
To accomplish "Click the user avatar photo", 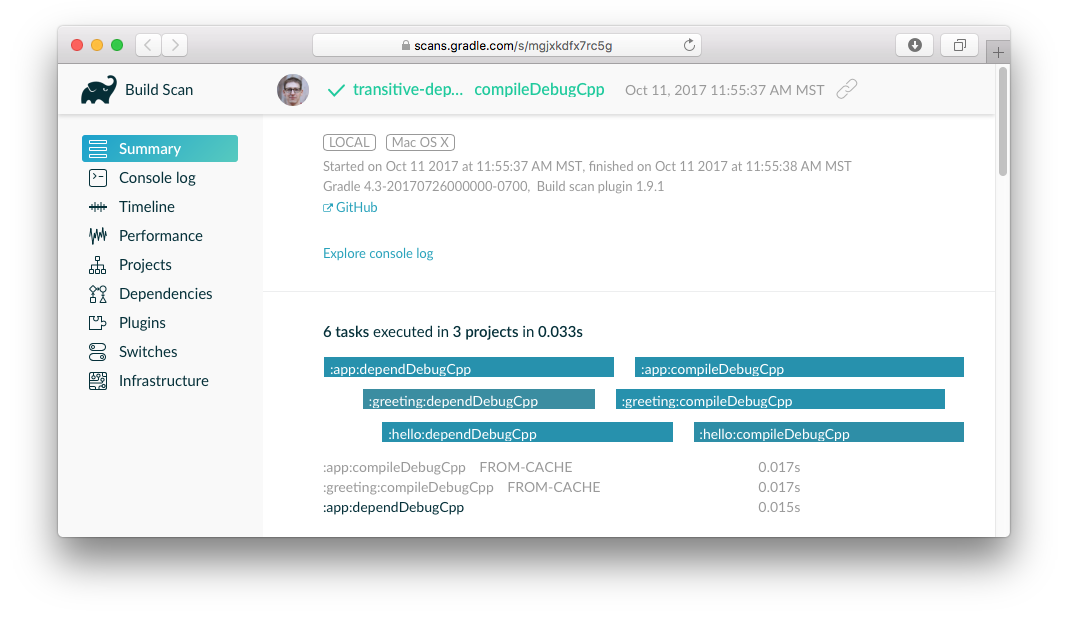I will pos(293,90).
